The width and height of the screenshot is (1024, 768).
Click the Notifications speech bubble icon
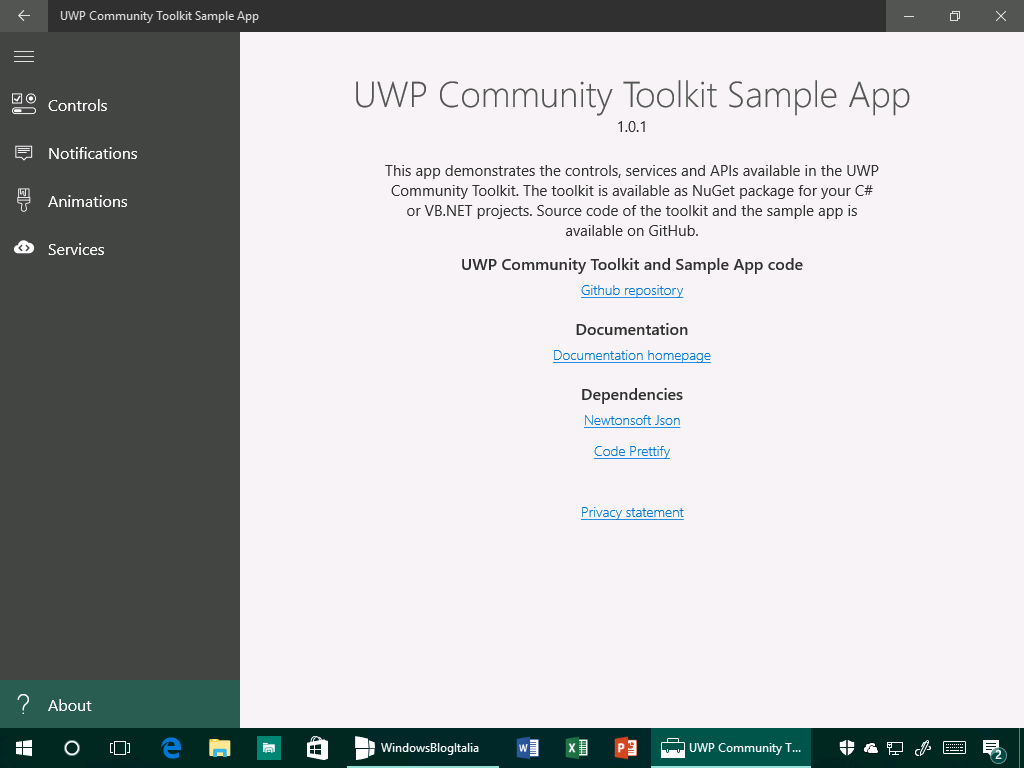click(x=24, y=153)
